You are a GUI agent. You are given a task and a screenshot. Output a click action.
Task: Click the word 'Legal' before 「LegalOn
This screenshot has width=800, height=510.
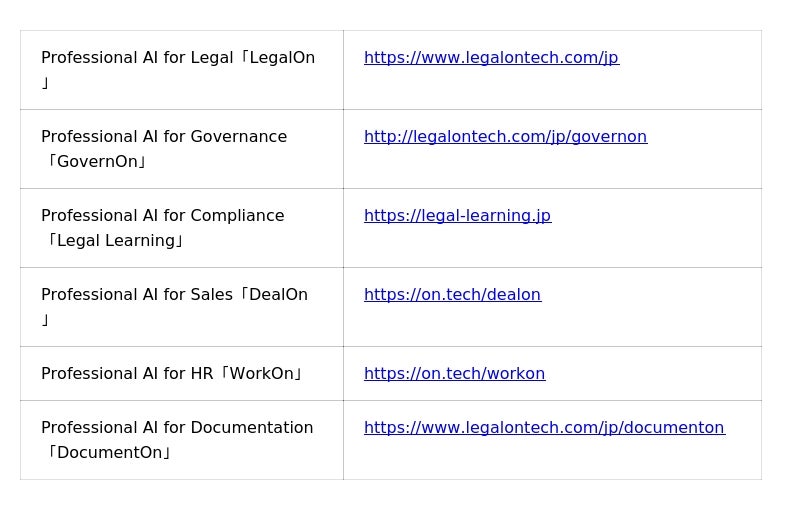(211, 58)
